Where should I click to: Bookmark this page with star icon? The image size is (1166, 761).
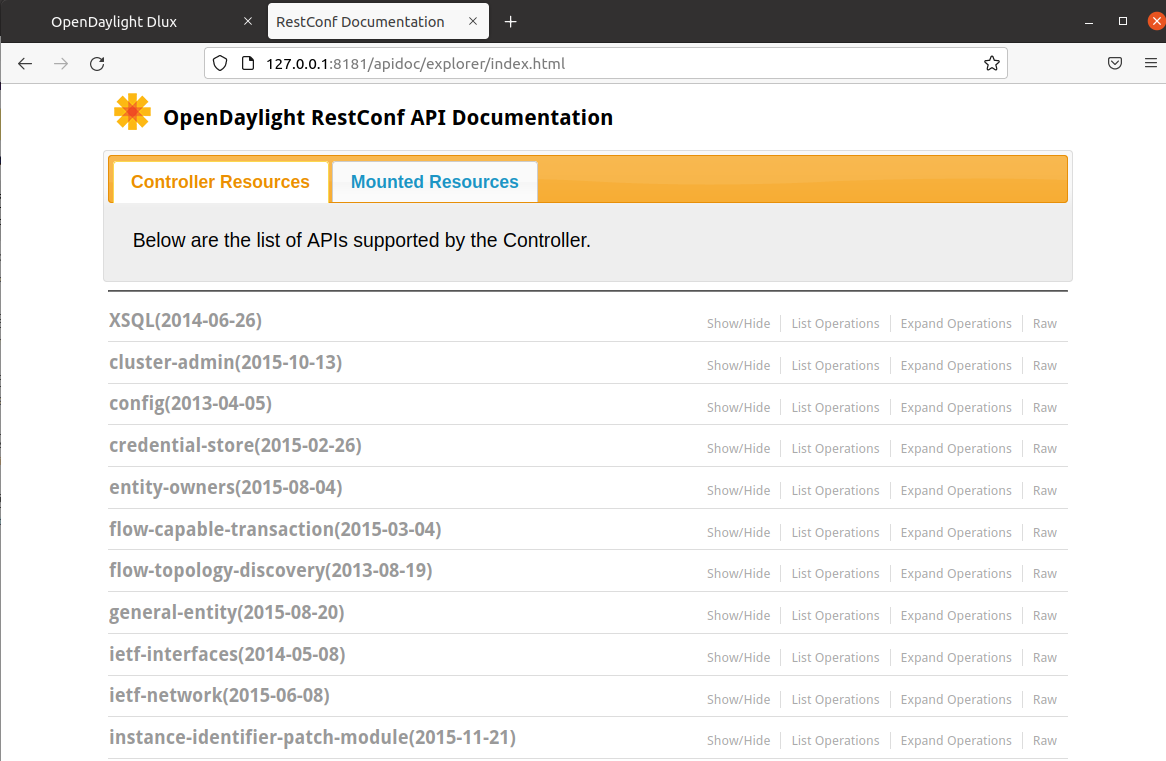[991, 63]
